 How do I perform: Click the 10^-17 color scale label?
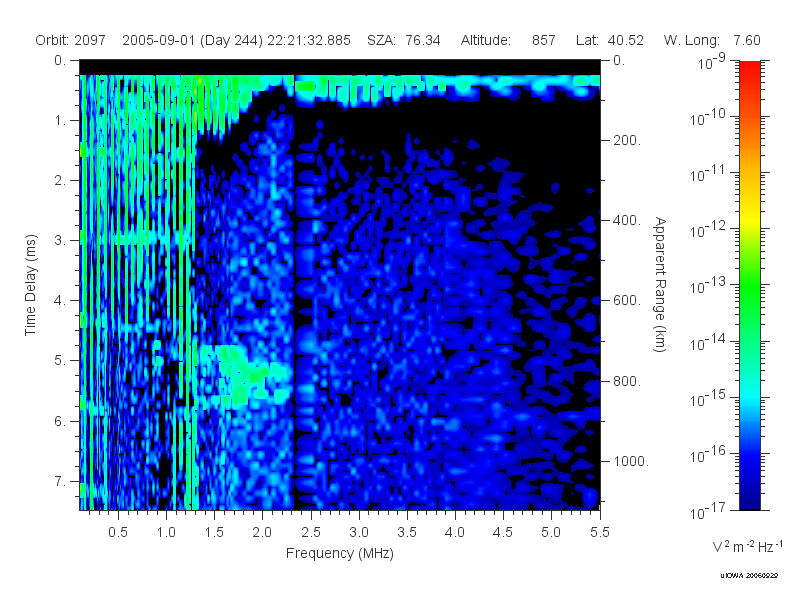[708, 511]
